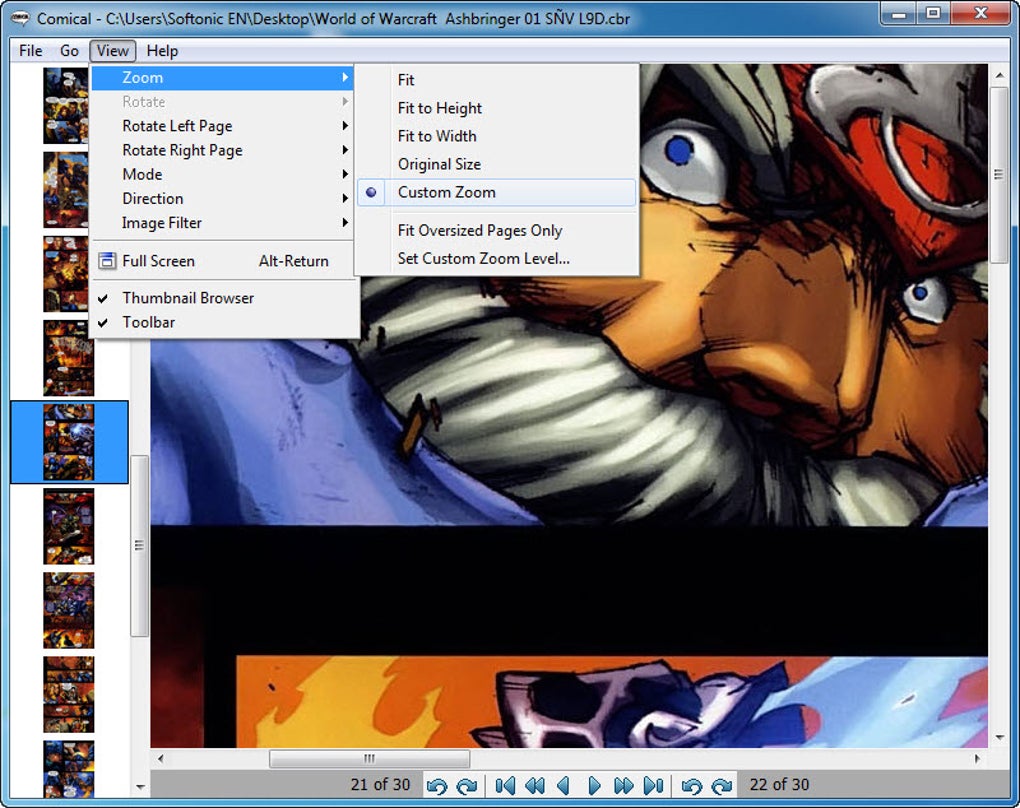Click the vertical scrollbar thumb of page view
Image resolution: width=1020 pixels, height=808 pixels.
click(999, 174)
